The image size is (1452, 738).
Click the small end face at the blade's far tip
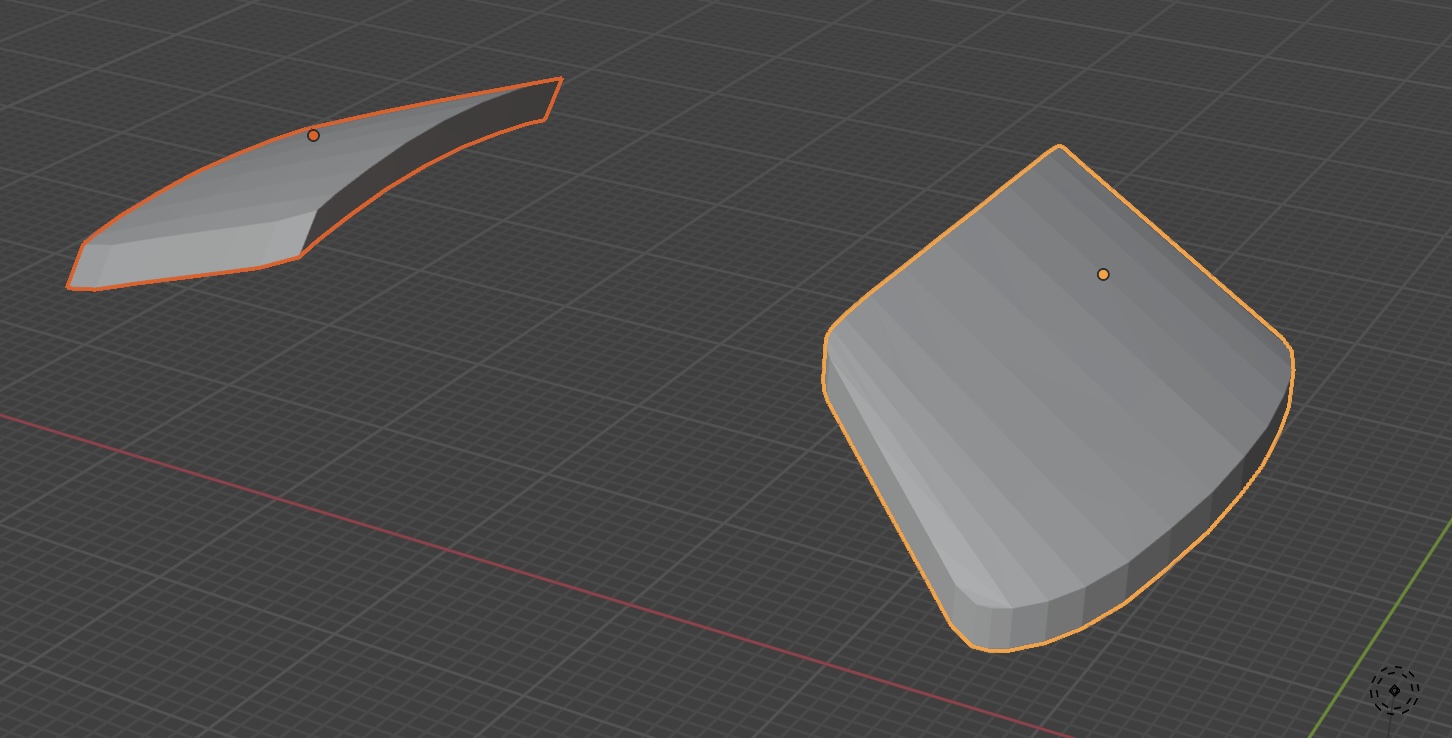(550, 99)
